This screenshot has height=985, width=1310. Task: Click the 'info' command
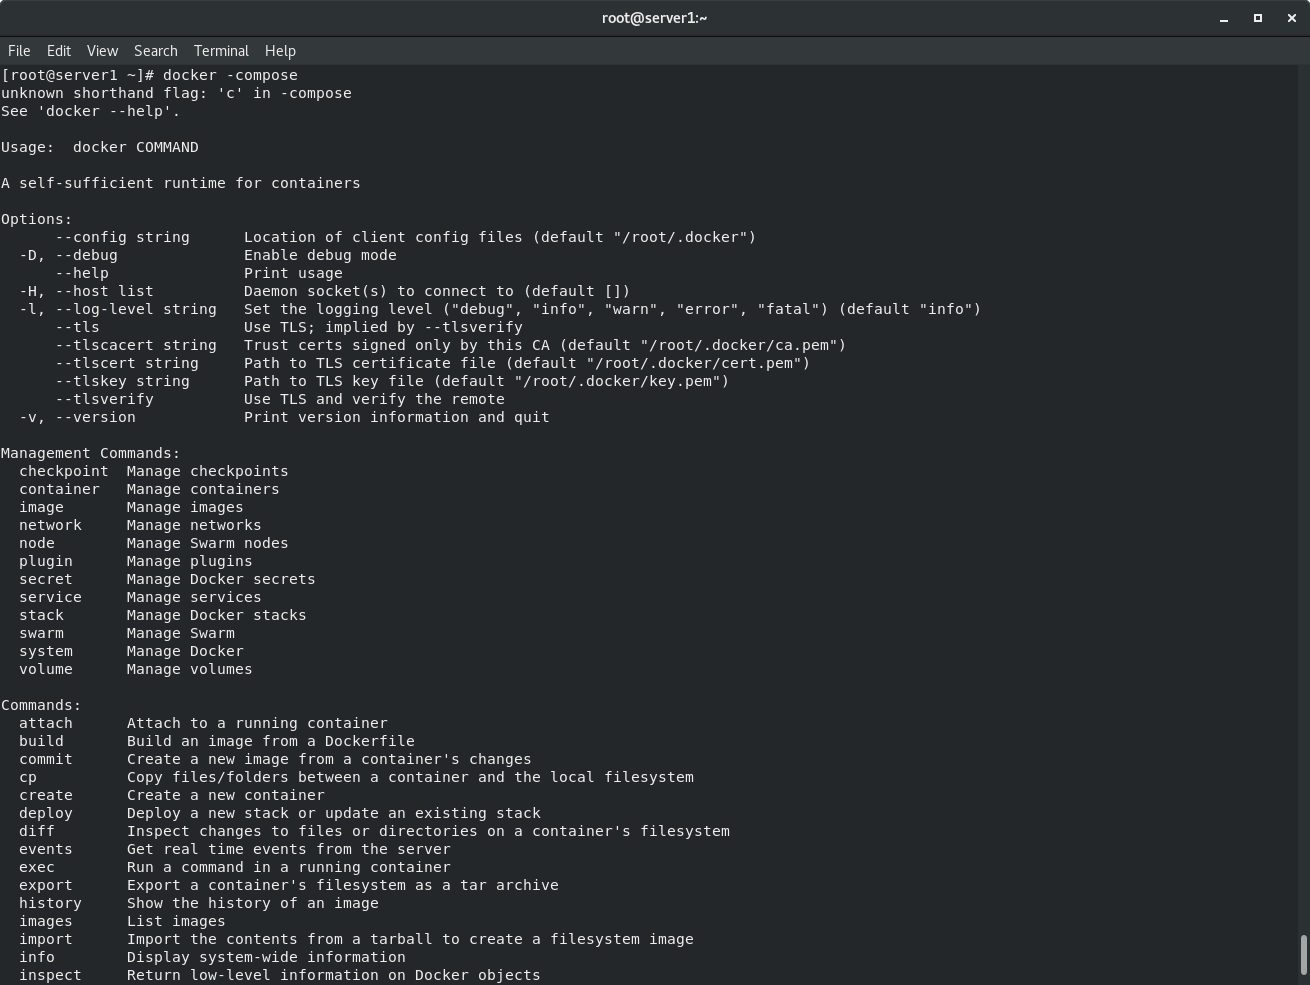37,957
